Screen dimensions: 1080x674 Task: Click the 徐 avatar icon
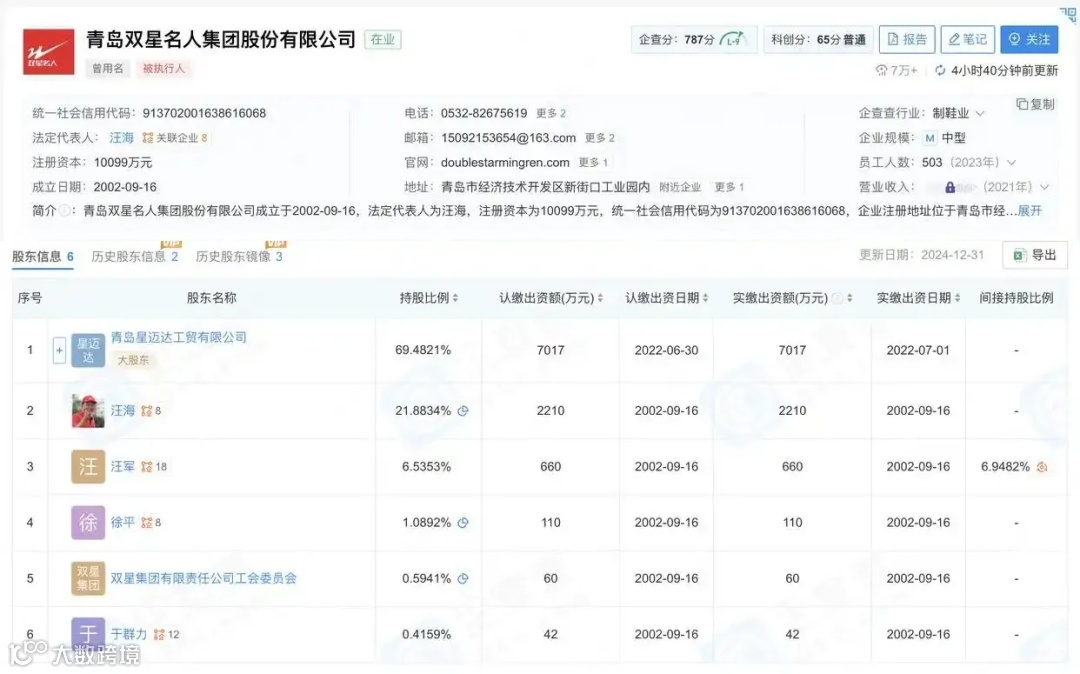(x=88, y=523)
